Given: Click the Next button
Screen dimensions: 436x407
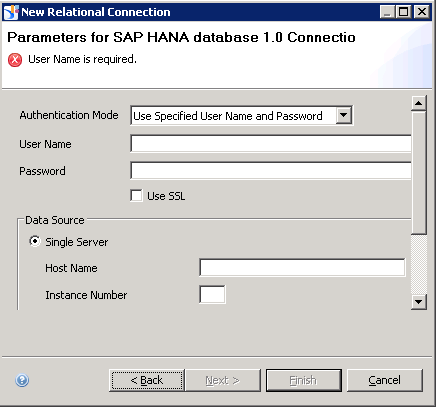Looking at the screenshot, I should point(223,380).
